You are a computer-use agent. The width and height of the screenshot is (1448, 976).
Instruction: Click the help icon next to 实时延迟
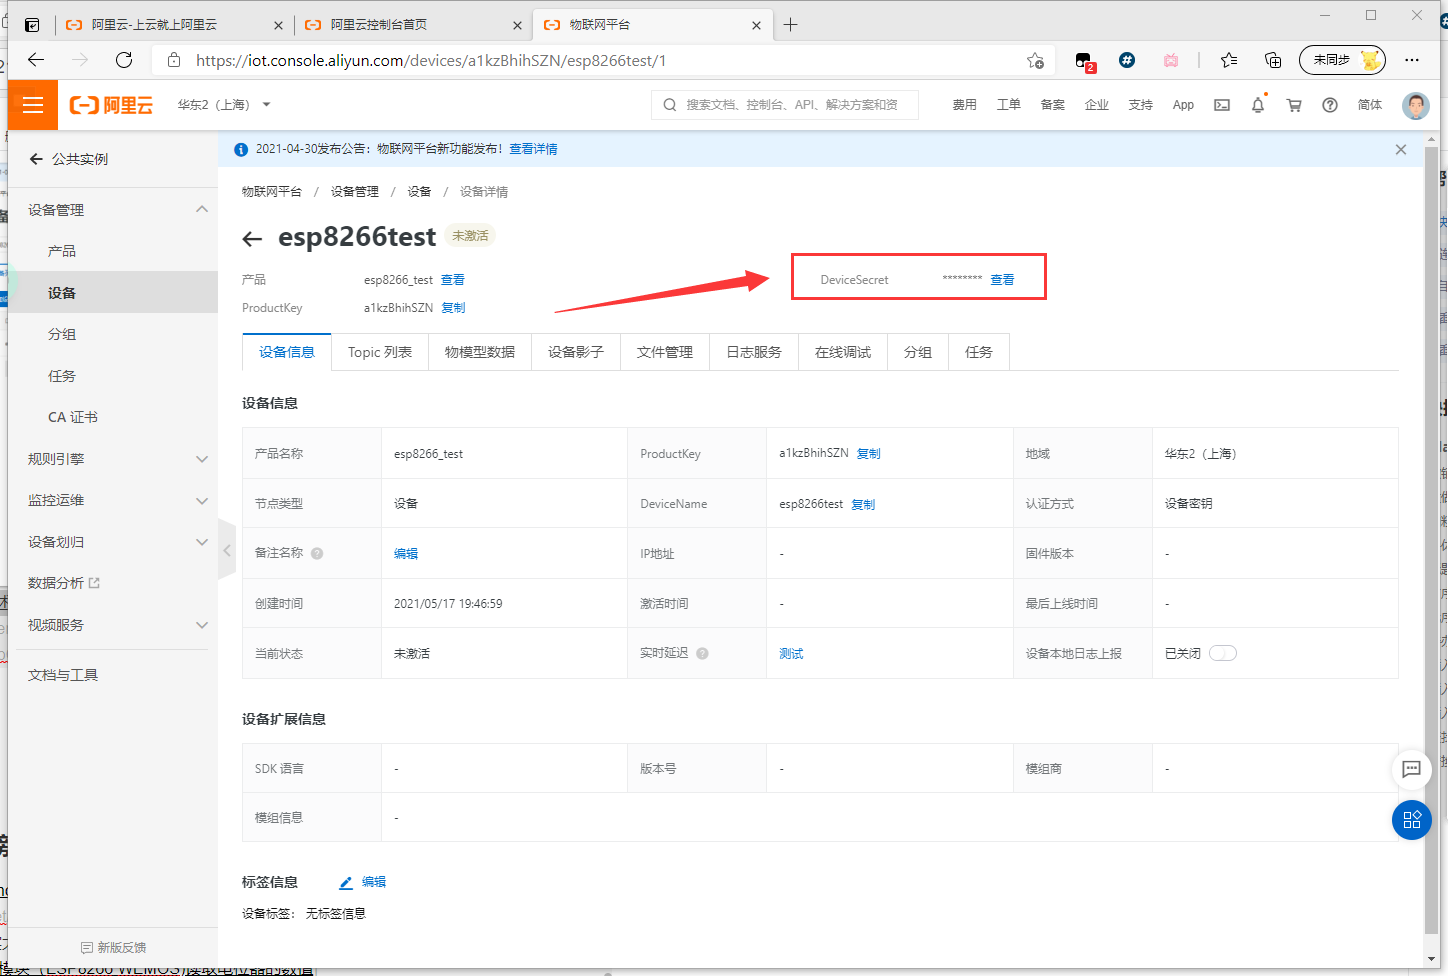tap(702, 653)
